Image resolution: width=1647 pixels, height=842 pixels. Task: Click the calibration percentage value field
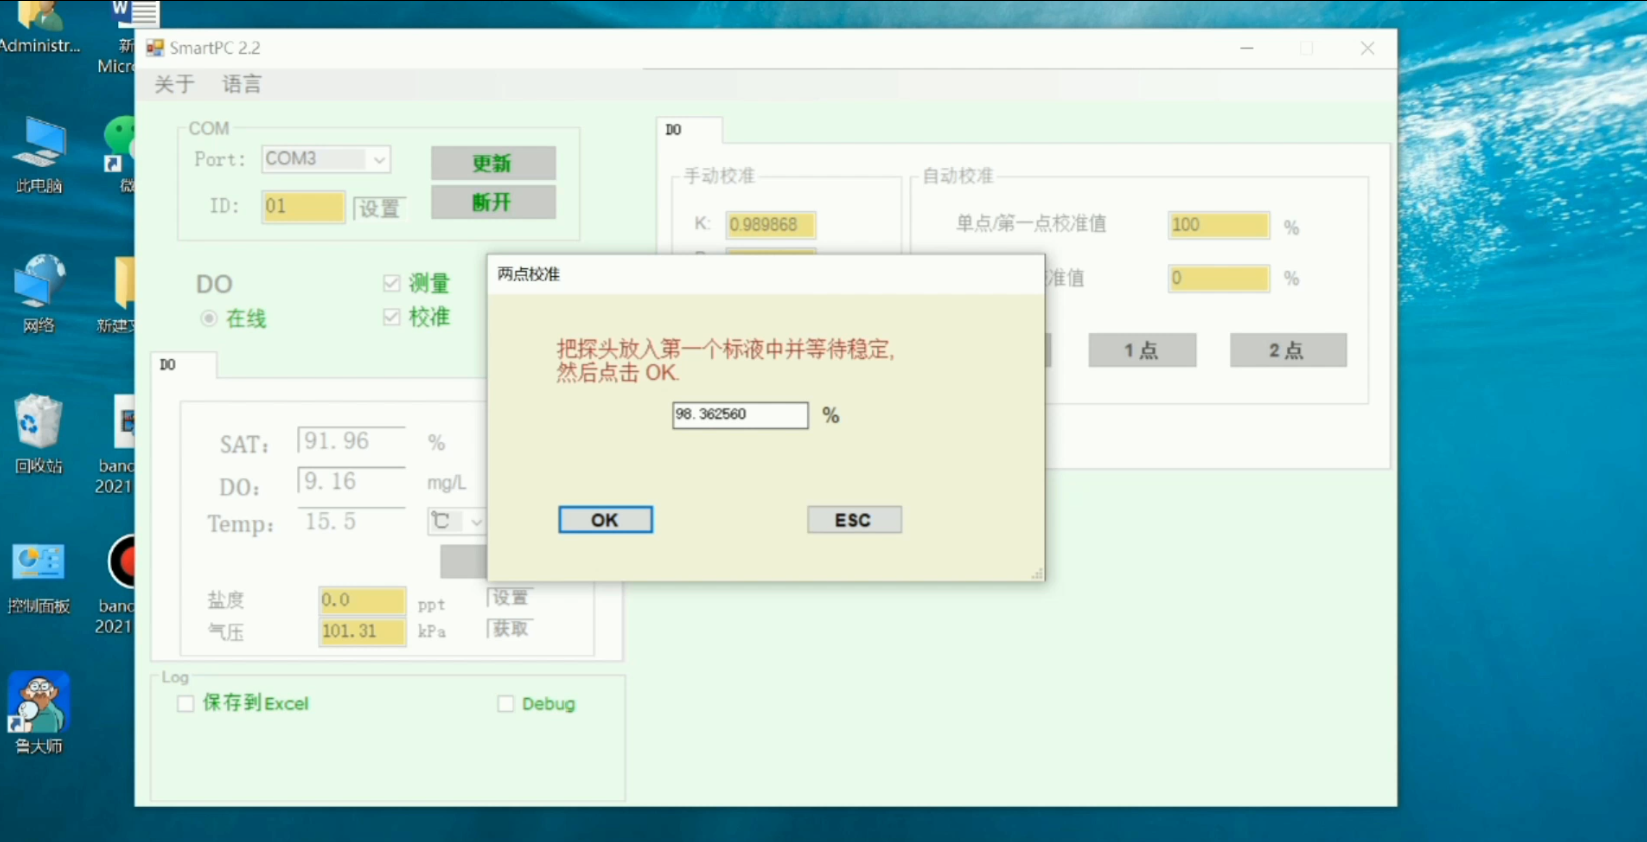pyautogui.click(x=739, y=415)
